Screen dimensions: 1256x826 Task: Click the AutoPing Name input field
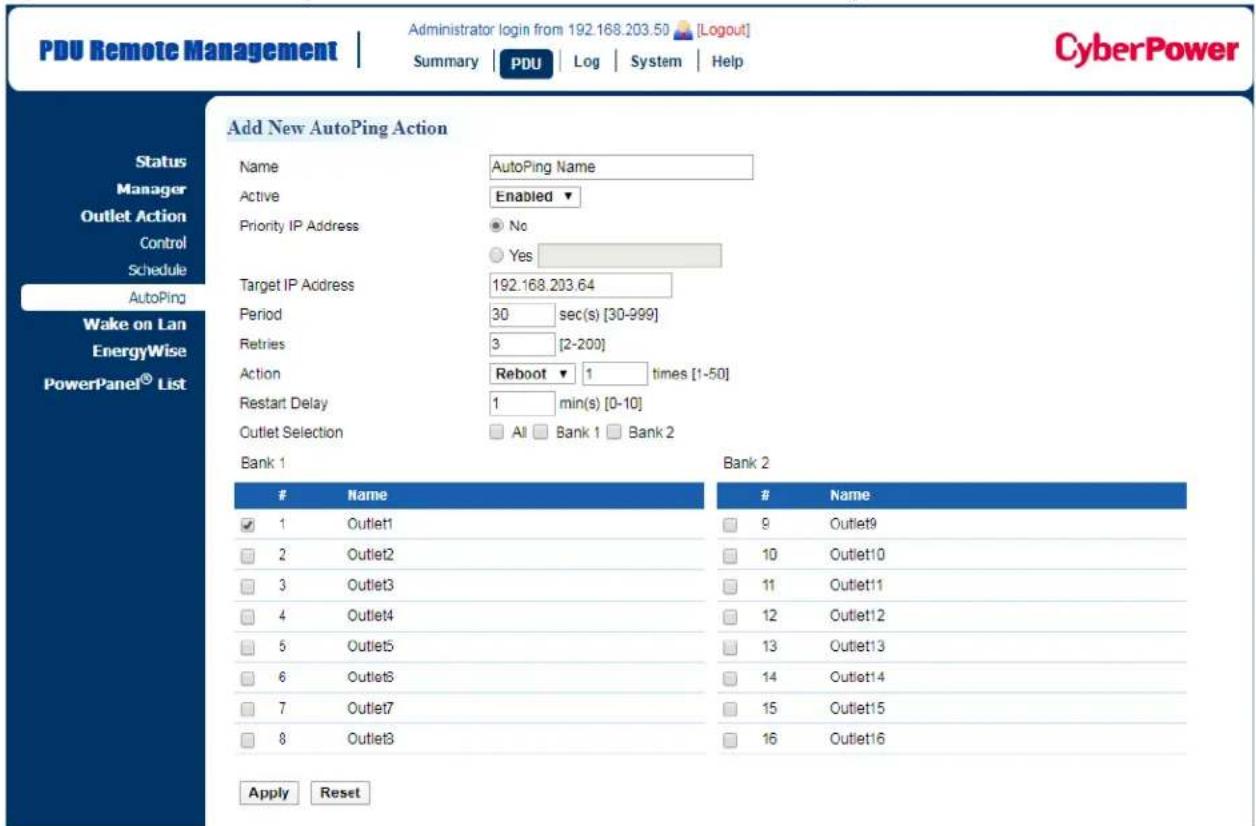(x=621, y=168)
